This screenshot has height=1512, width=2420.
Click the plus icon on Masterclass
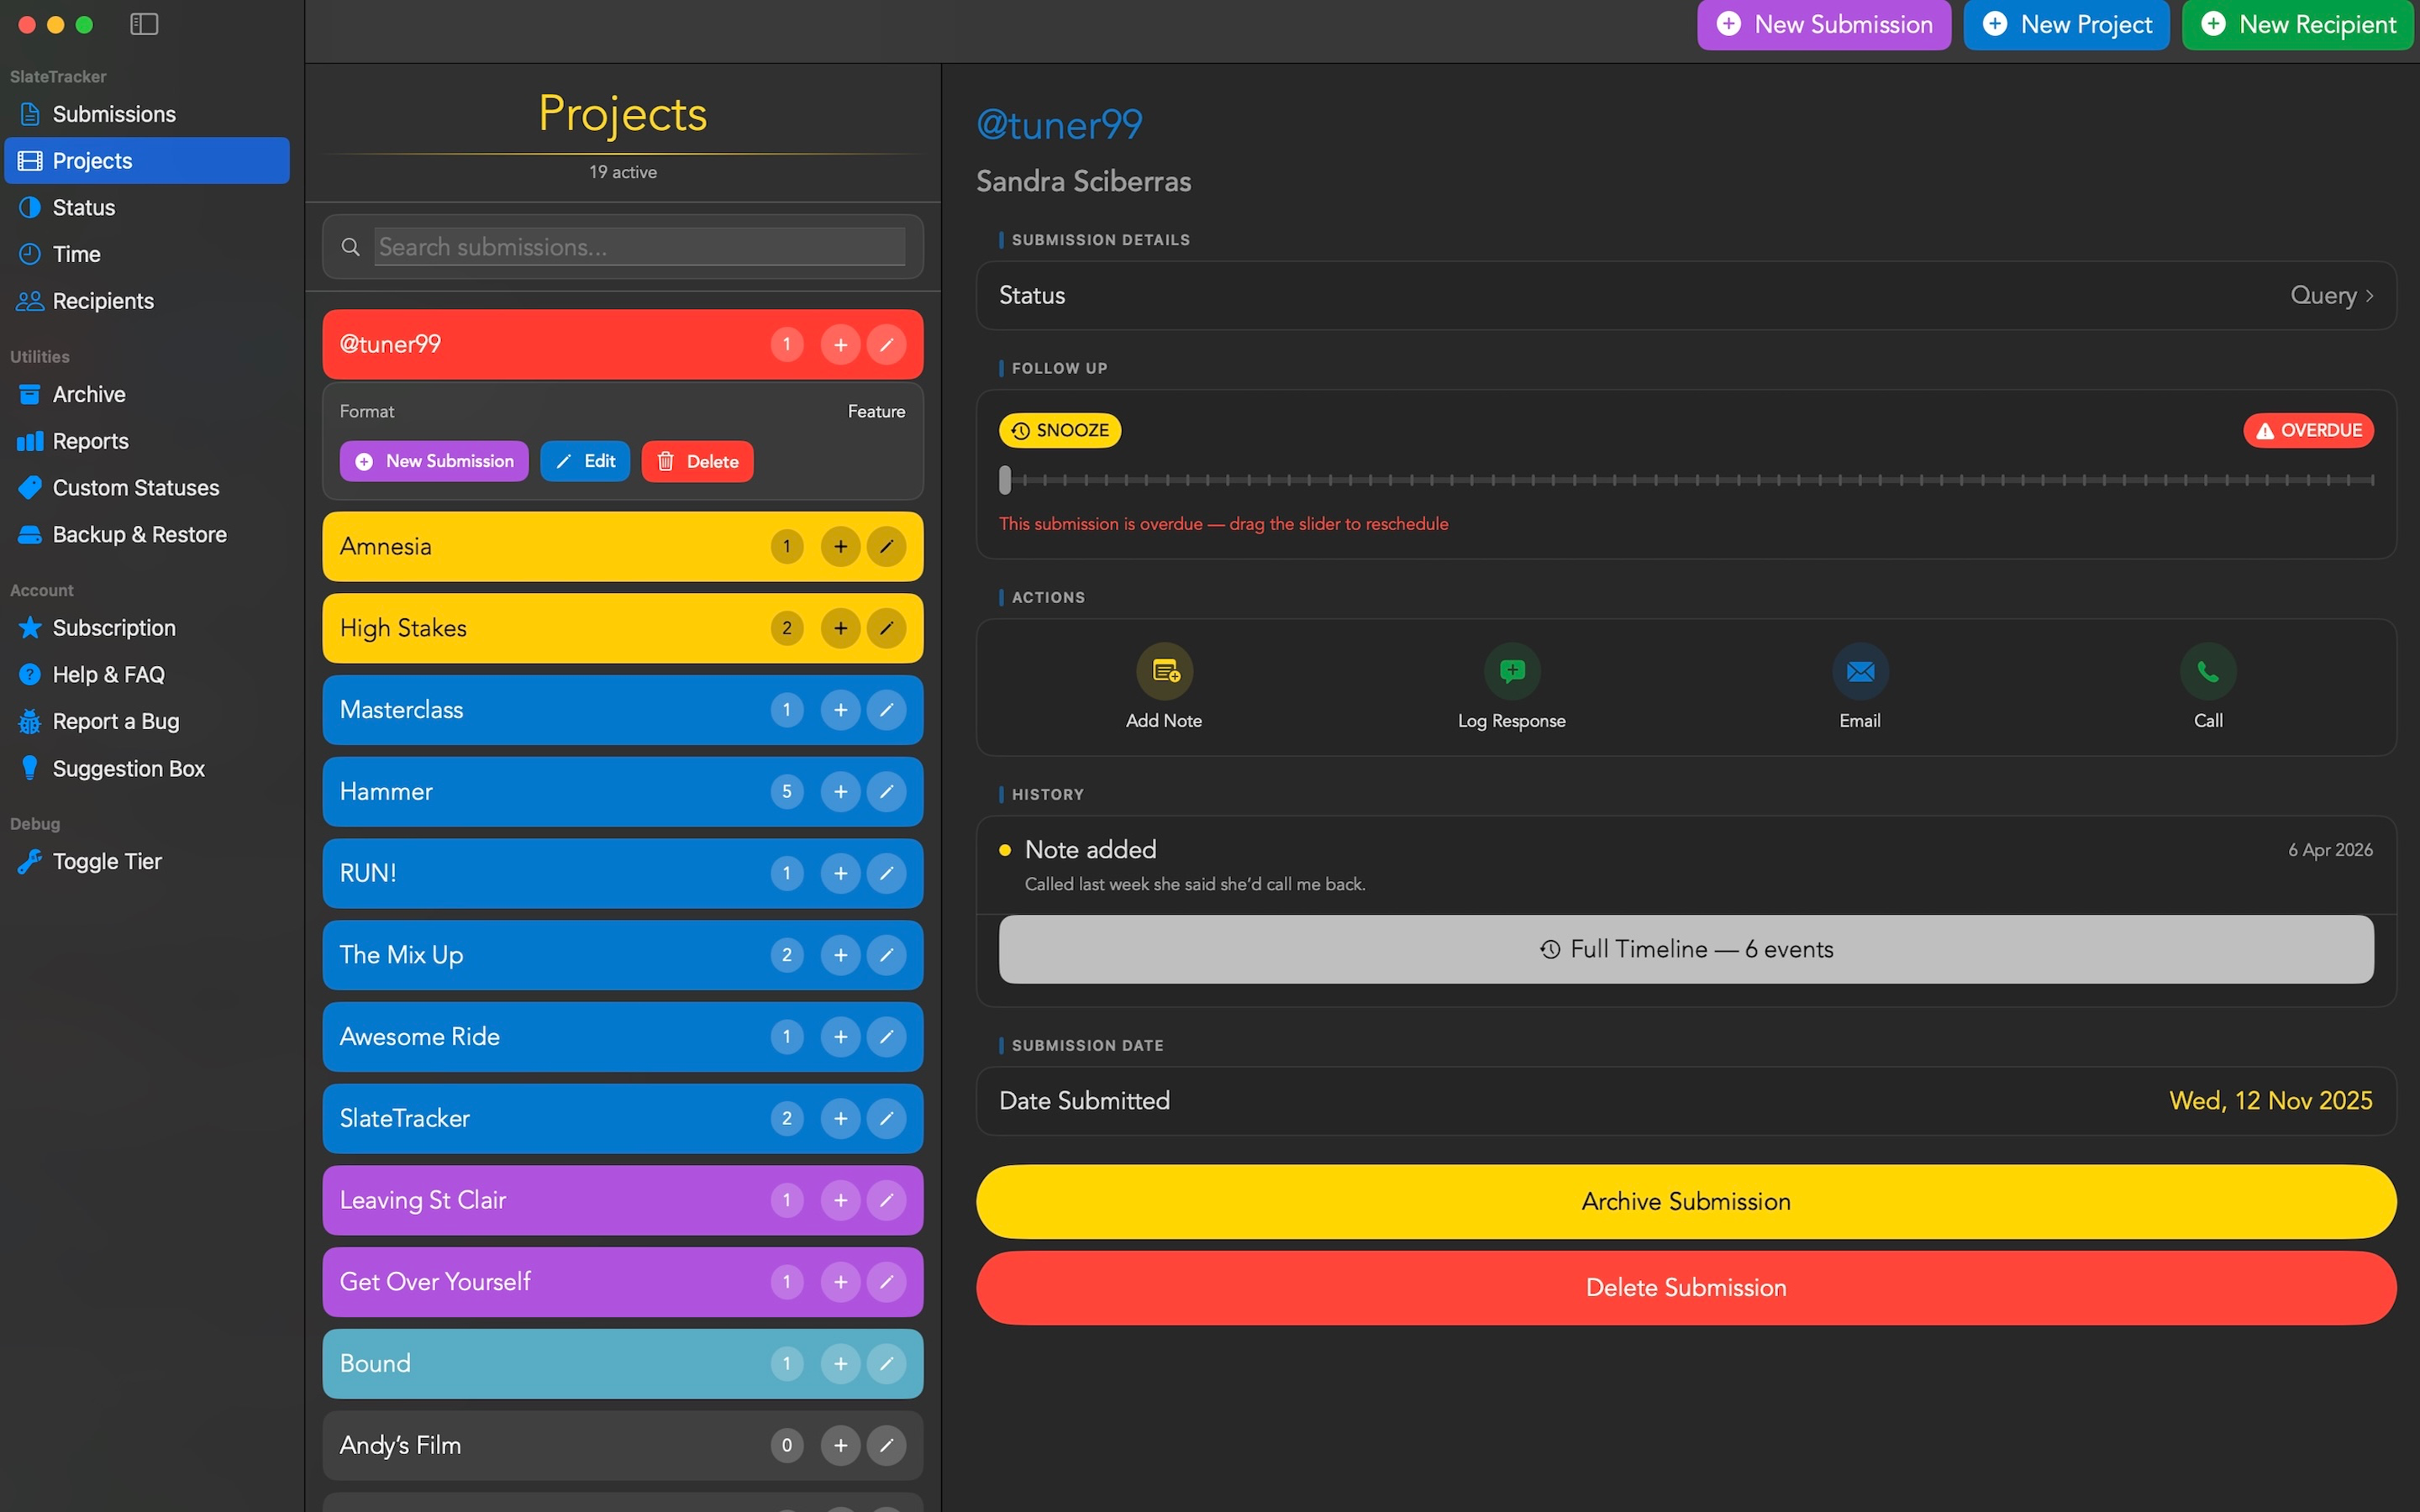[840, 710]
